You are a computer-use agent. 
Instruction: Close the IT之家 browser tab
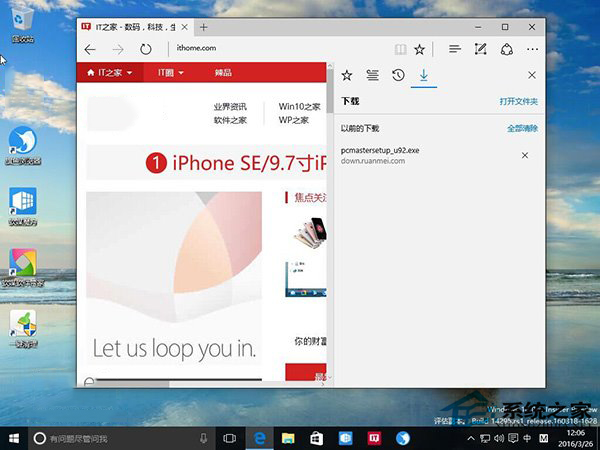(184, 27)
